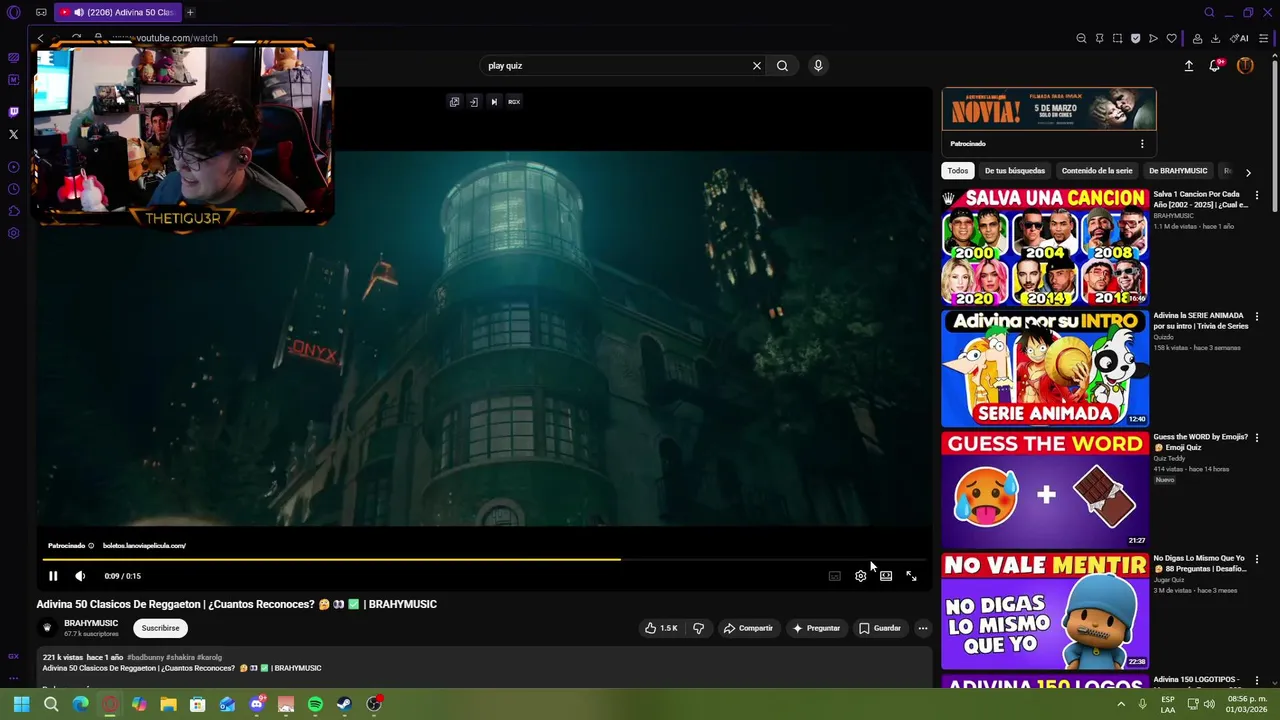Open more actions under the video
This screenshot has width=1280, height=720.
[x=922, y=628]
